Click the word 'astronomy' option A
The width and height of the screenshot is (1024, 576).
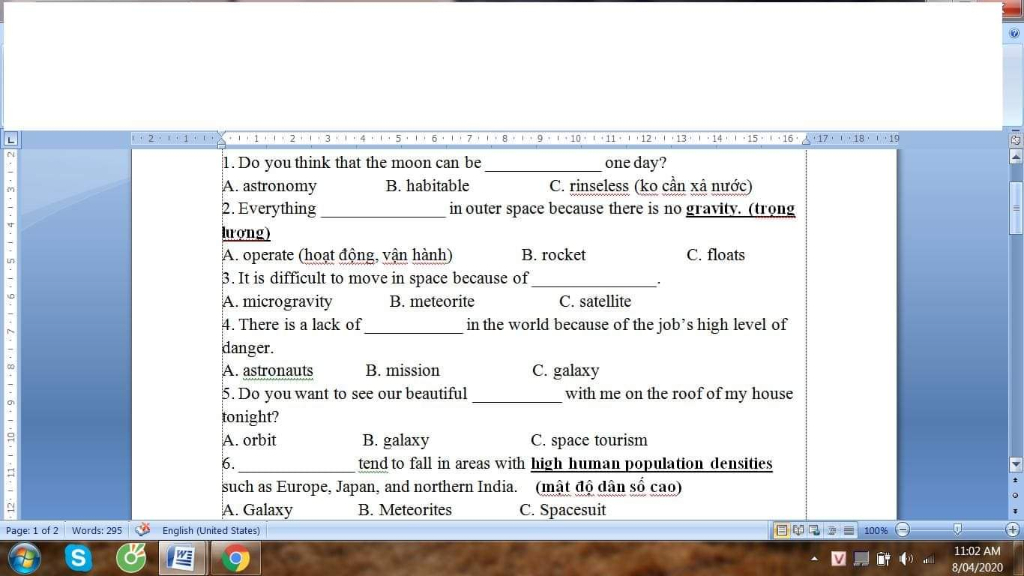point(280,186)
